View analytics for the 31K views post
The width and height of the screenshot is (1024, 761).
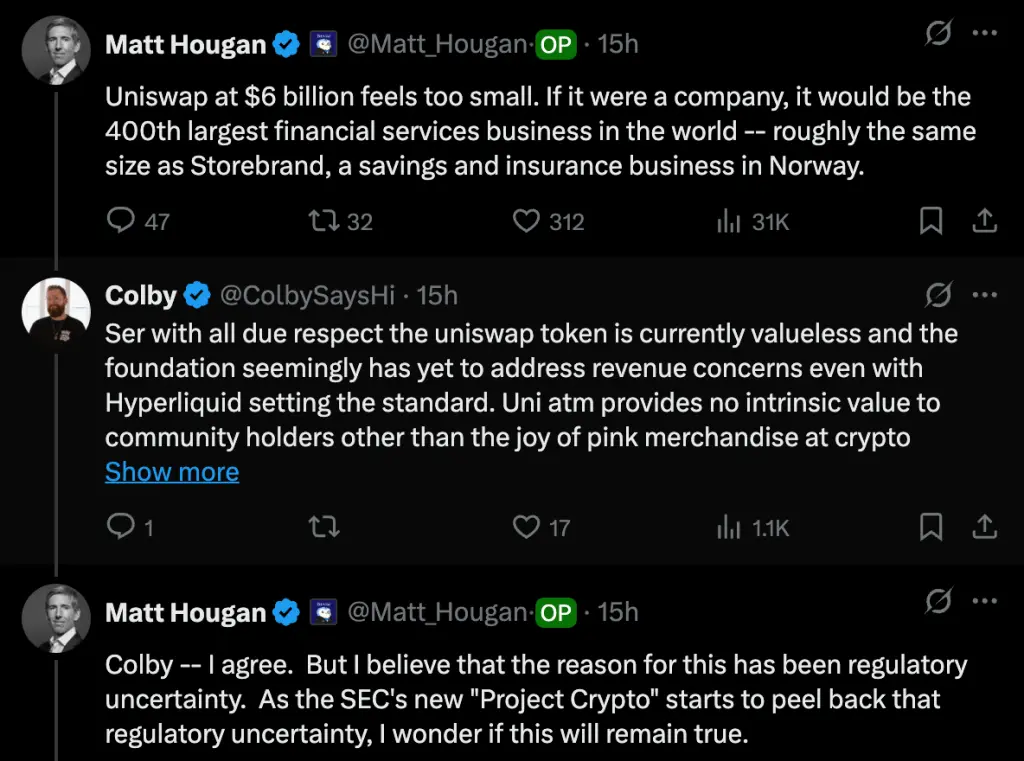(728, 221)
